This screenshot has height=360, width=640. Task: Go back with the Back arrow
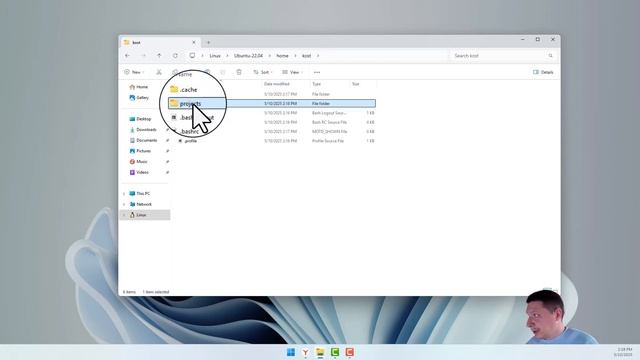[x=128, y=56]
